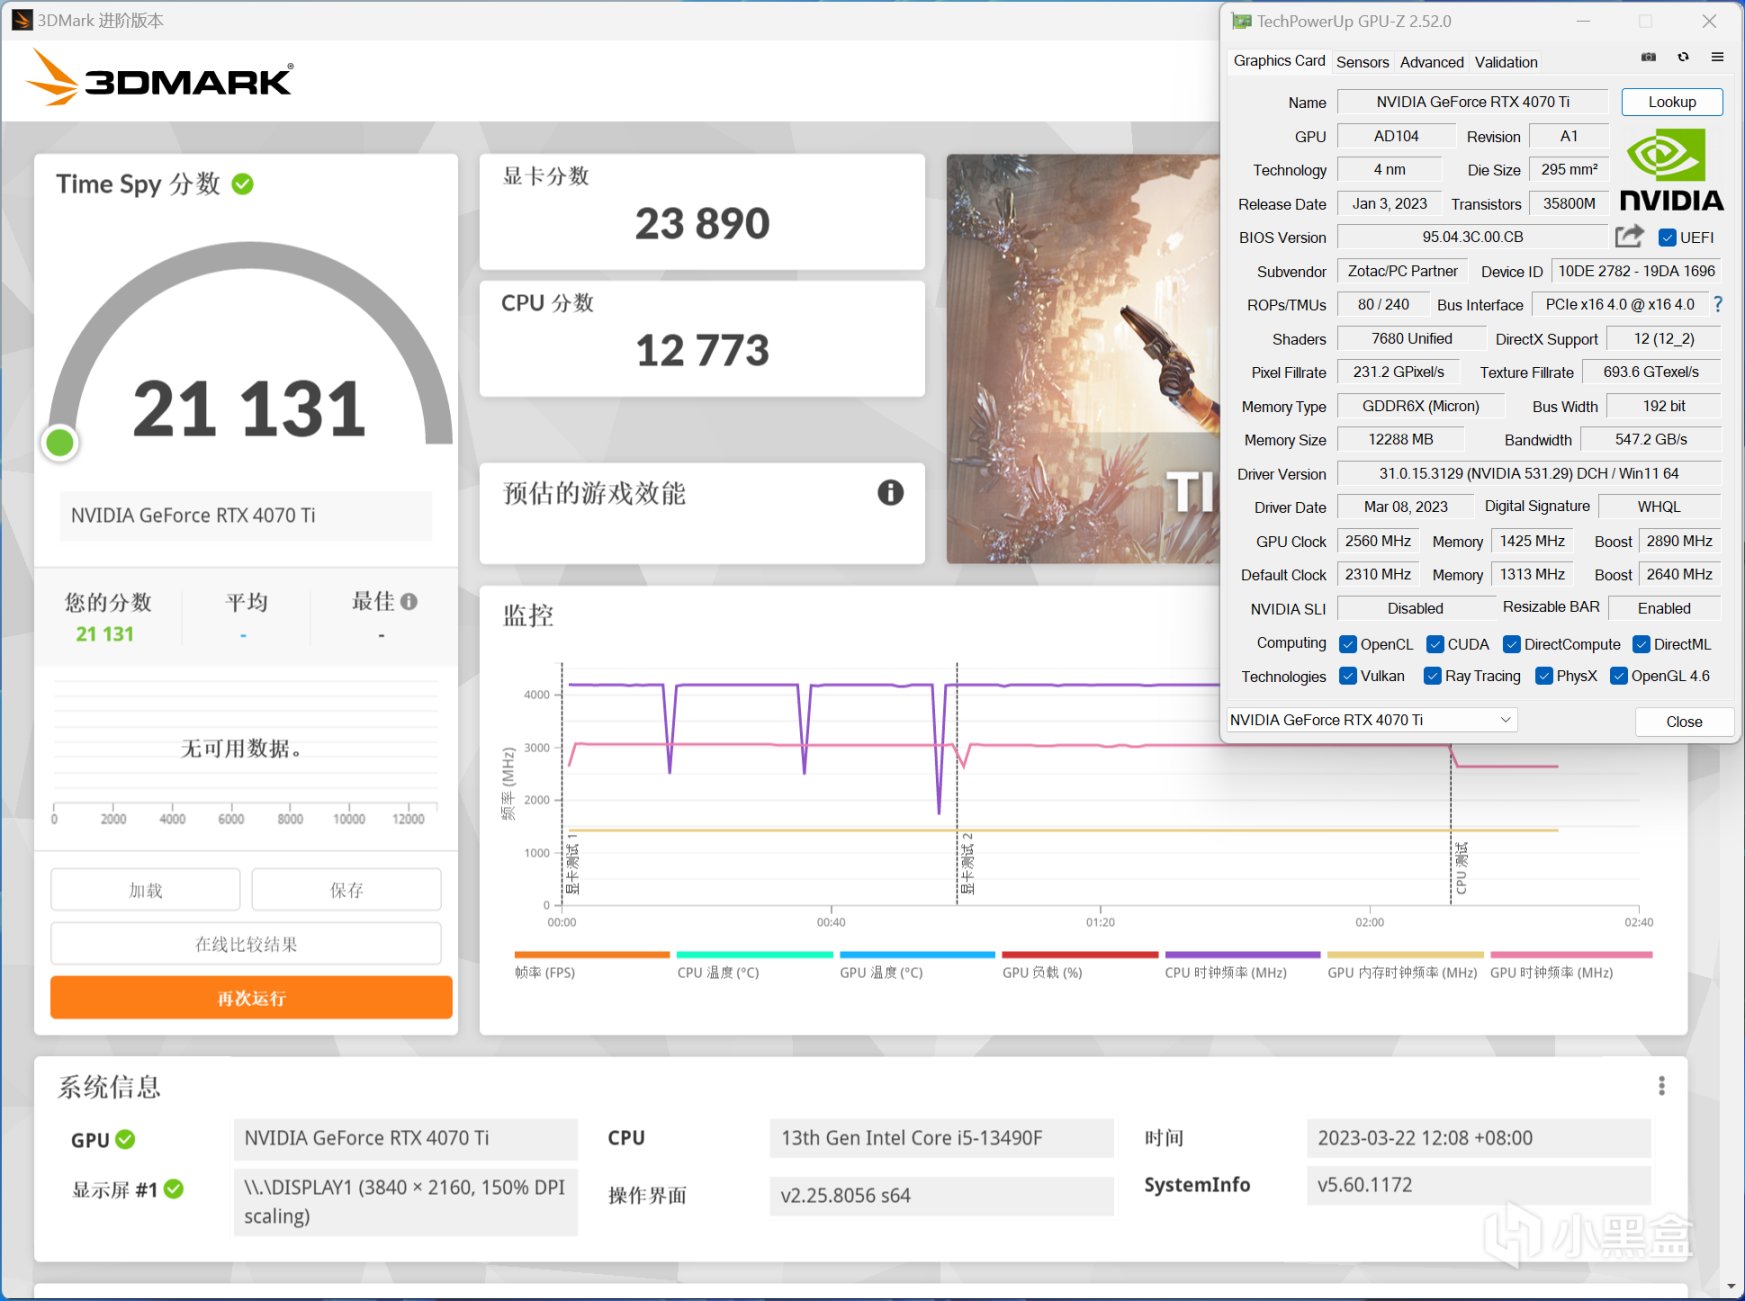Click the 13th Gen Intel Core i5-13490F text
This screenshot has height=1301, width=1745.
(x=911, y=1138)
